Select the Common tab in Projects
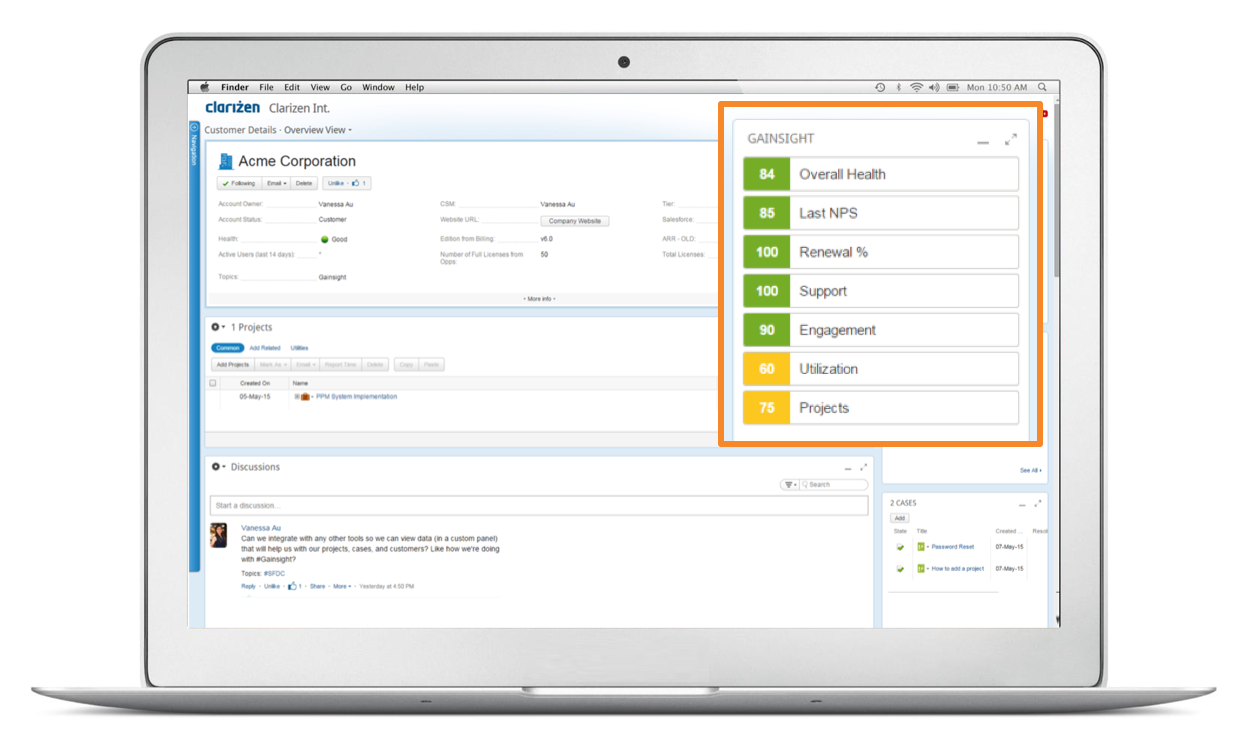1244x751 pixels. point(228,348)
